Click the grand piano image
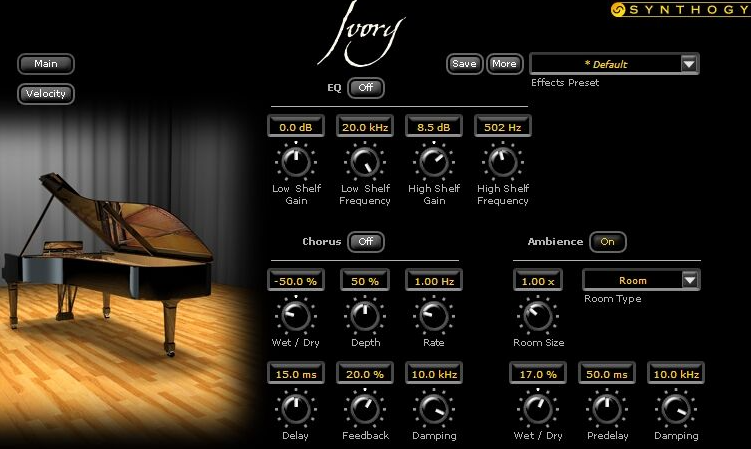Screen dimensions: 751x449 pos(108,264)
